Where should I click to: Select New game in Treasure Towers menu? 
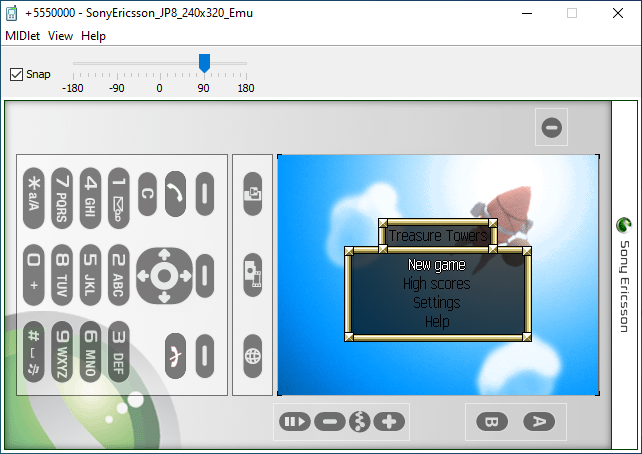[437, 265]
